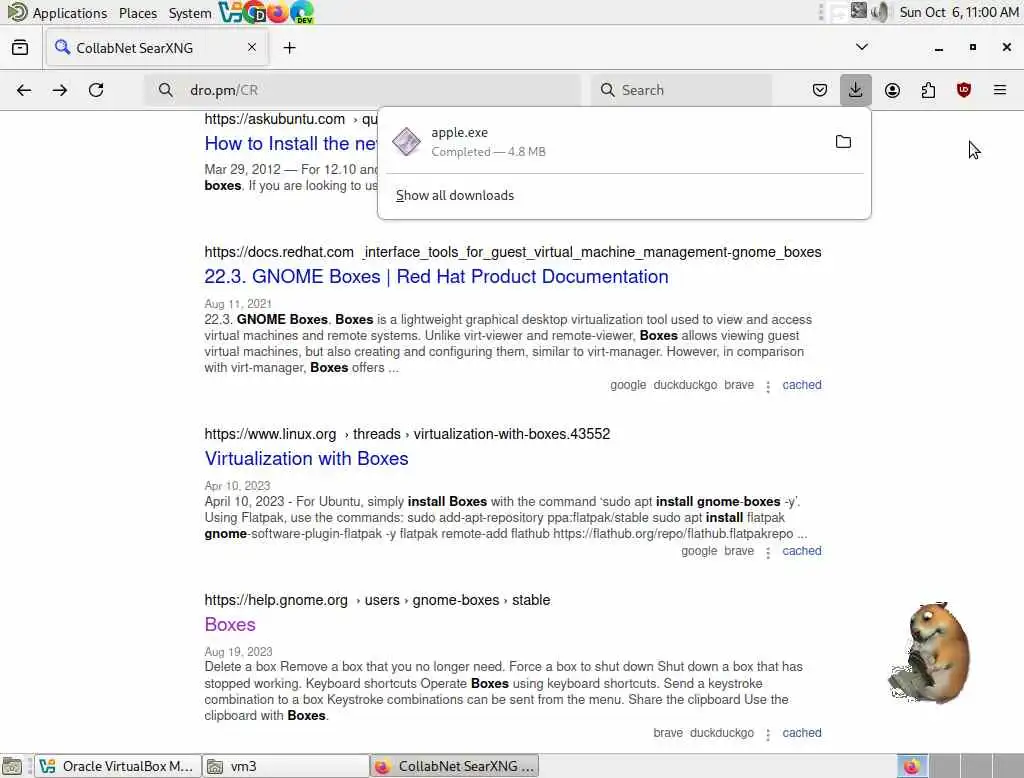
Task: Open a new tab with the plus button
Action: click(x=289, y=48)
